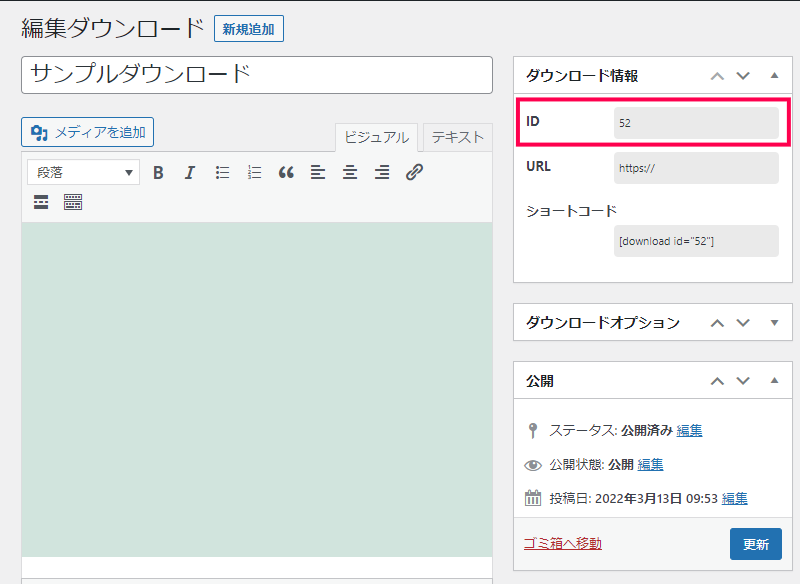The image size is (800, 584).
Task: Align text right
Action: coord(382,172)
